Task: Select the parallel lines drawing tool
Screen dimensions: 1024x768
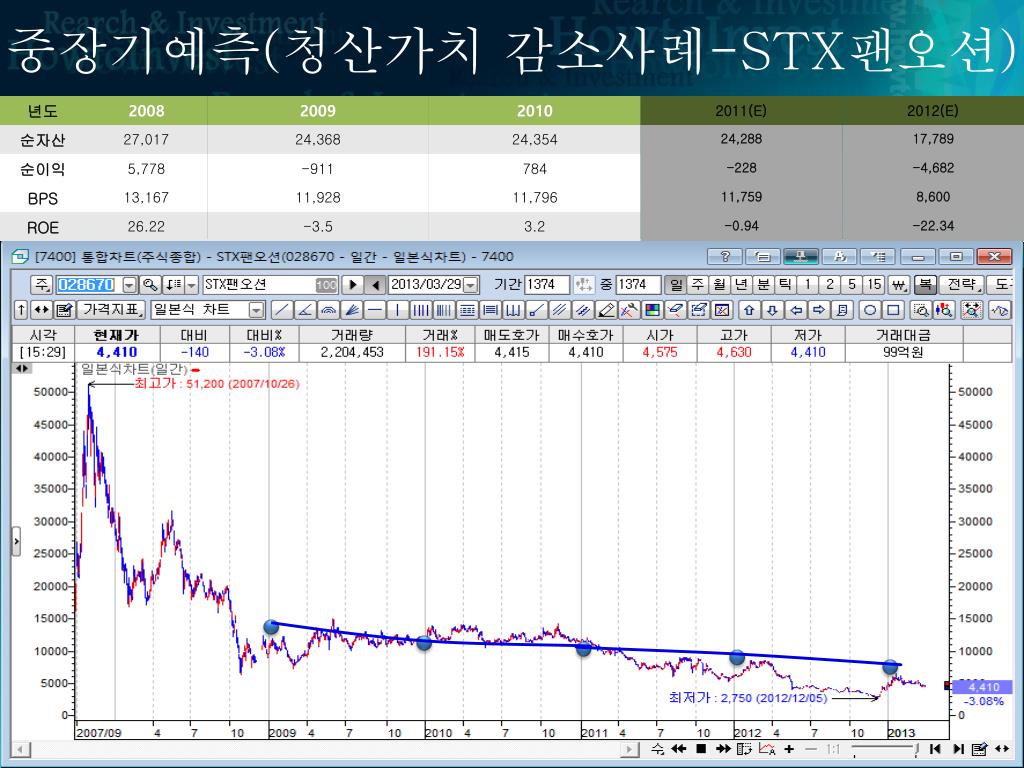Action: 558,310
